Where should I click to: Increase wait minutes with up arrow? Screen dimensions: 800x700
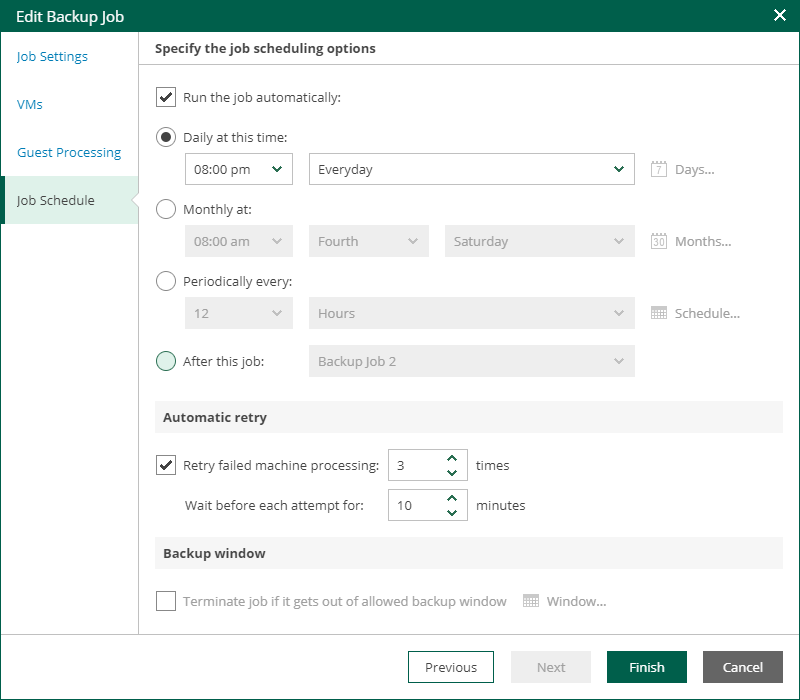(x=452, y=499)
